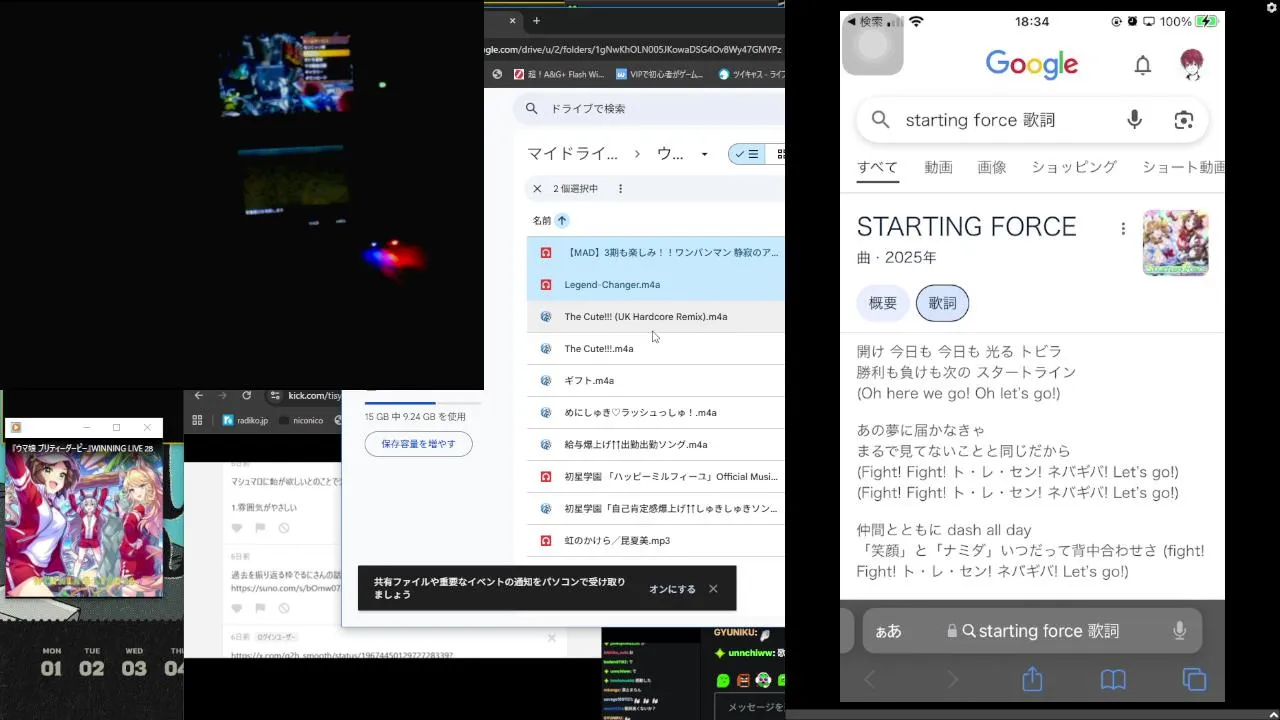Click the Drive search magnifier icon

coord(531,108)
